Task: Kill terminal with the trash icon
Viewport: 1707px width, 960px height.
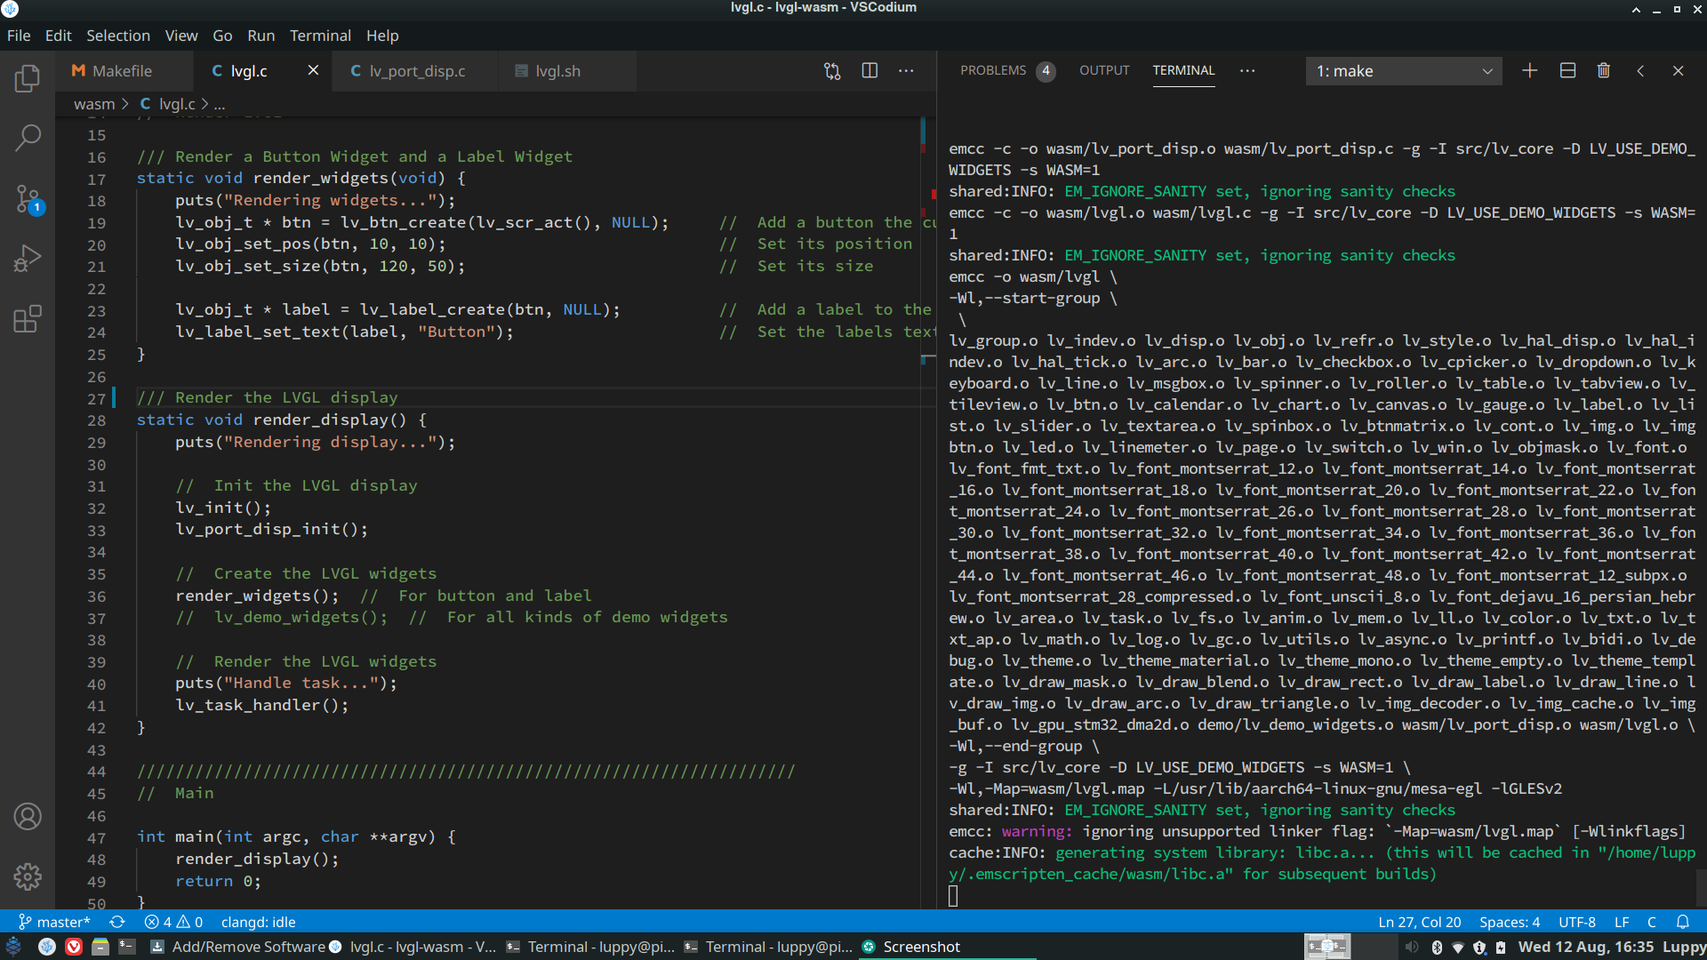Action: click(1603, 71)
